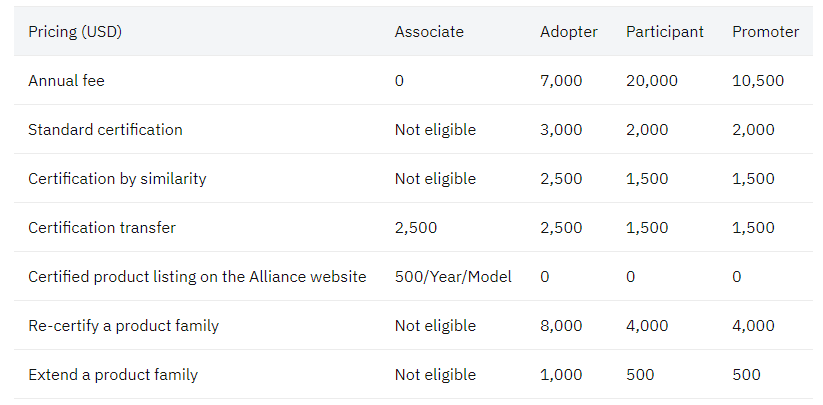Select Certified product listing on Alliance website
Screen dimensions: 823x405
tap(197, 276)
